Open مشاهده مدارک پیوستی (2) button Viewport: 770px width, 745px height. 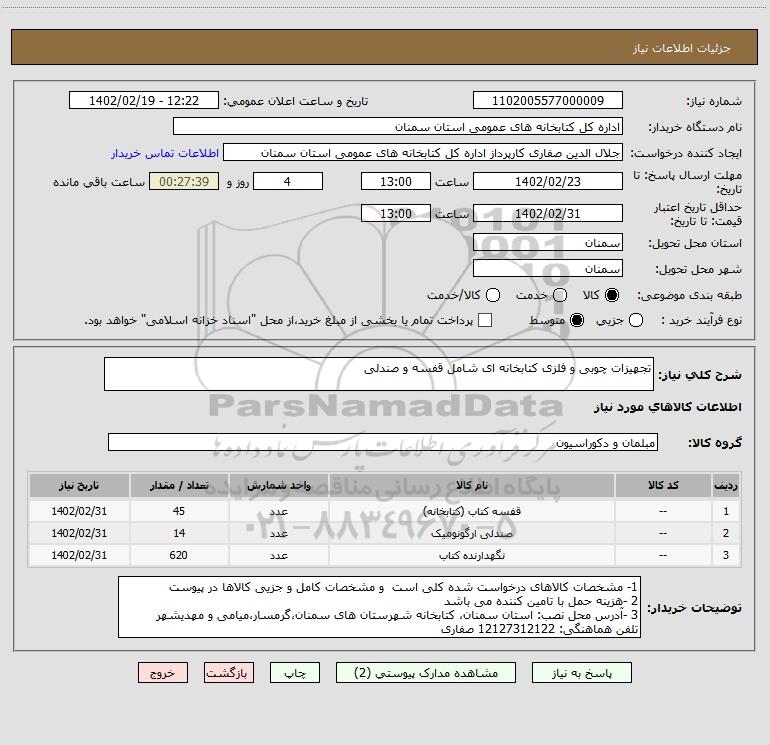pyautogui.click(x=426, y=673)
